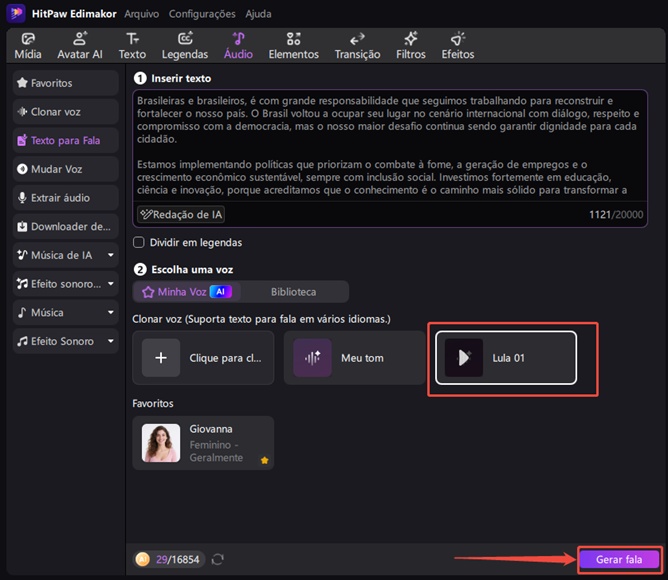Switch to the Biblioteca tab
Viewport: 668px width, 580px height.
click(294, 292)
